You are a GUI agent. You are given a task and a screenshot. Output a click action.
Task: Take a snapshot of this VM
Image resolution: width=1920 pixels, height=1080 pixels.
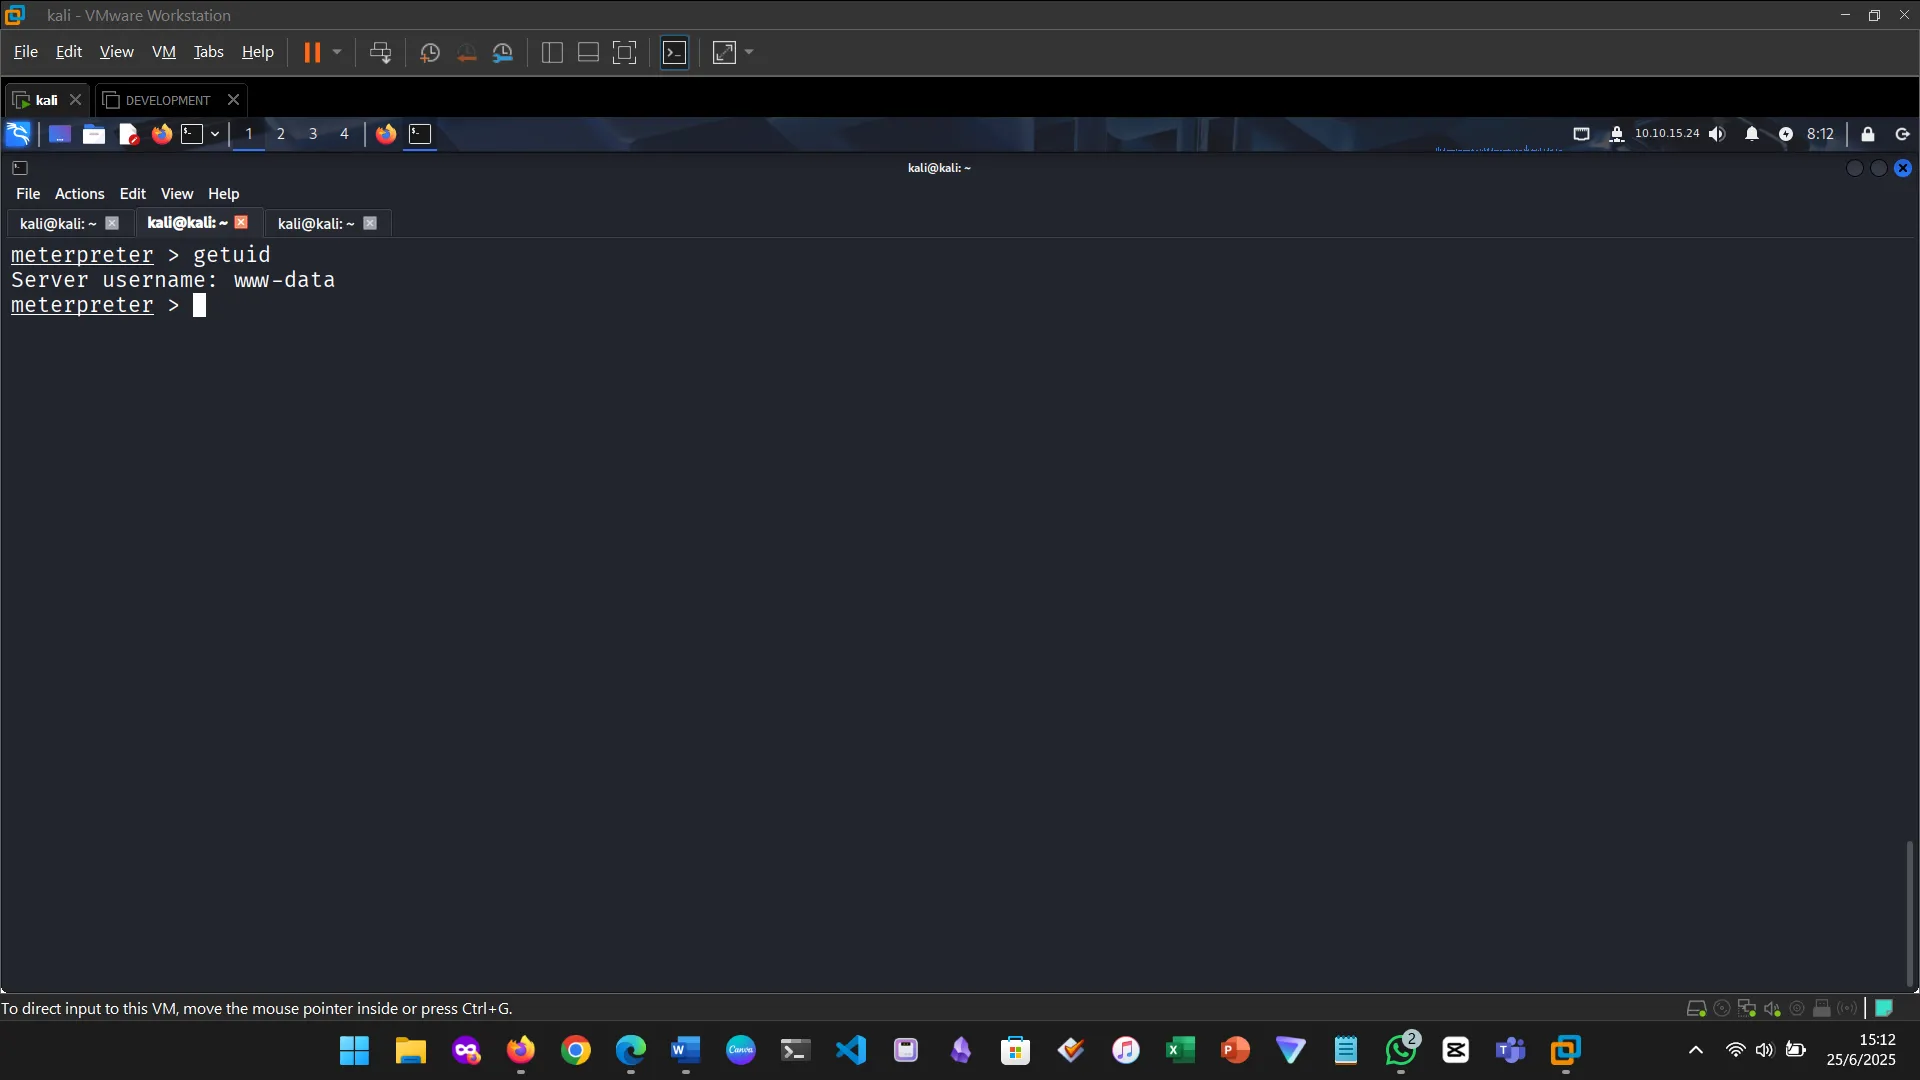click(x=429, y=53)
